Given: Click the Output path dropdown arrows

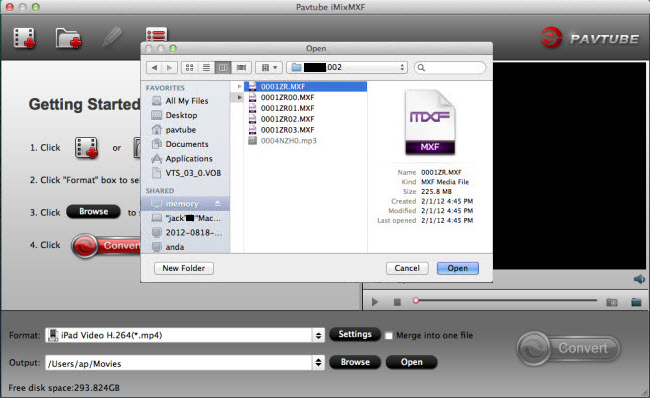Looking at the screenshot, I should click(318, 363).
